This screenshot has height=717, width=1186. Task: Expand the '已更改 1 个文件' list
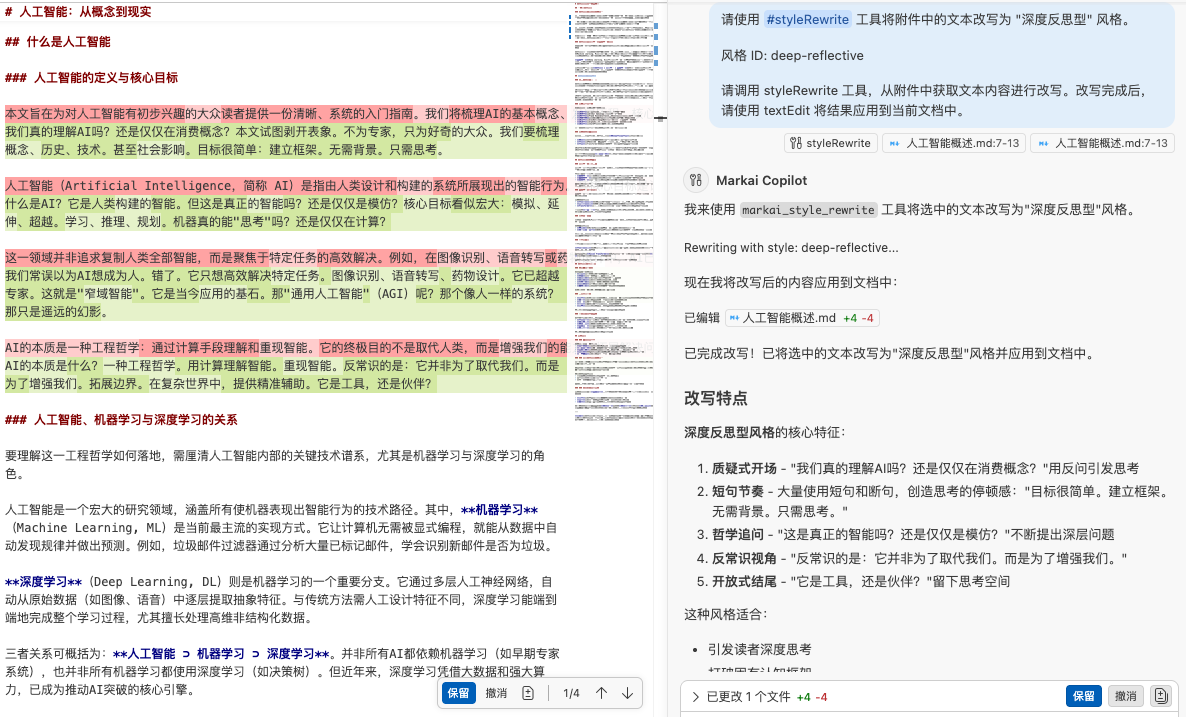coord(695,697)
